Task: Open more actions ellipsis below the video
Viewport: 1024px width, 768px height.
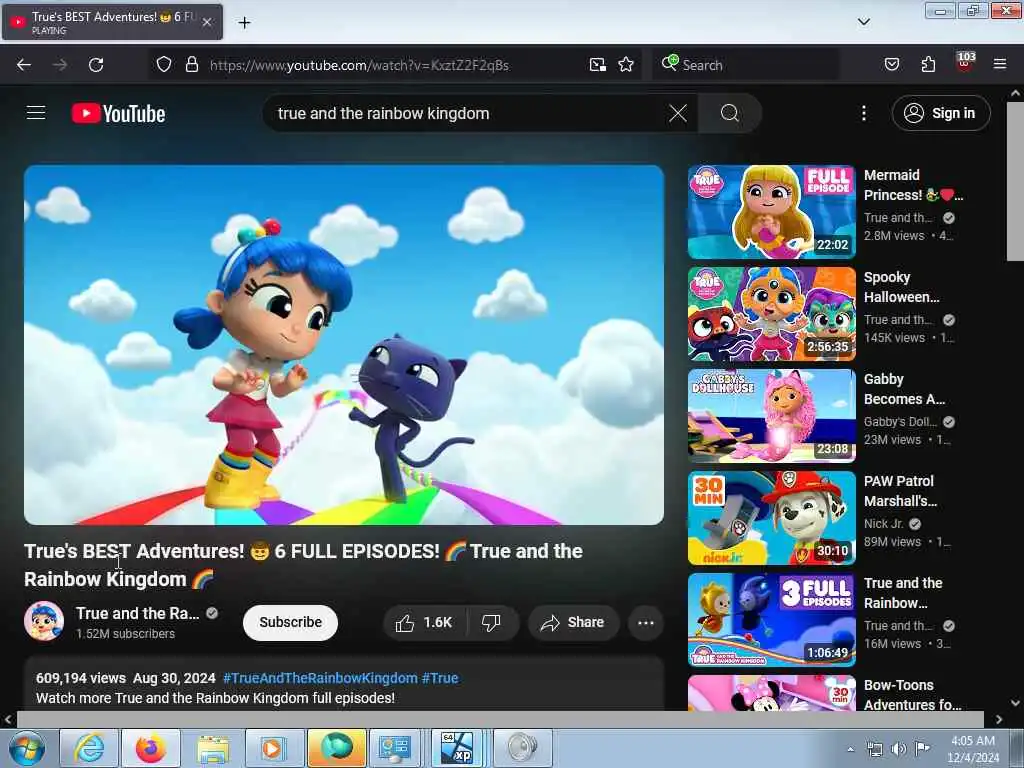Action: point(646,622)
